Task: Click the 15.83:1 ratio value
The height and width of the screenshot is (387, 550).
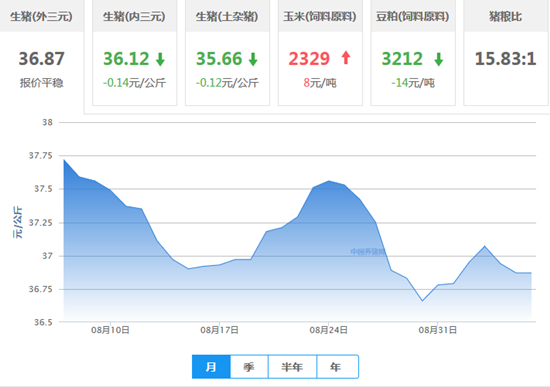Action: 505,59
